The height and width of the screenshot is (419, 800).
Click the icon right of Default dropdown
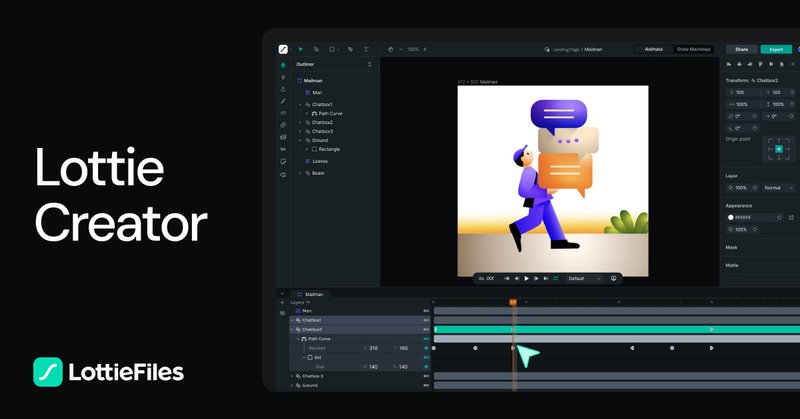click(x=613, y=279)
